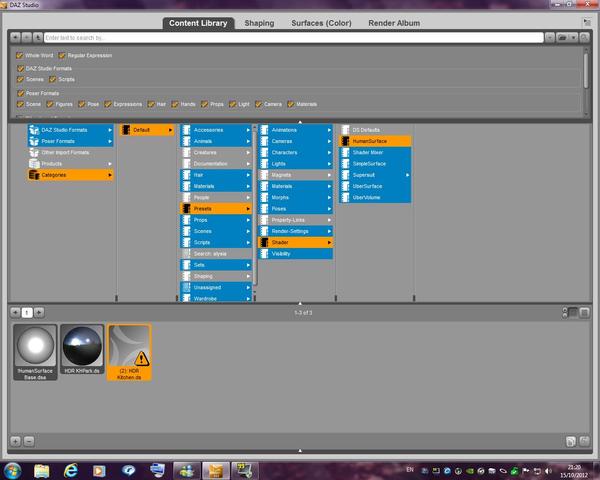Expand the Wardrobe category arrow
Image resolution: width=600 pixels, height=480 pixels.
pos(248,299)
